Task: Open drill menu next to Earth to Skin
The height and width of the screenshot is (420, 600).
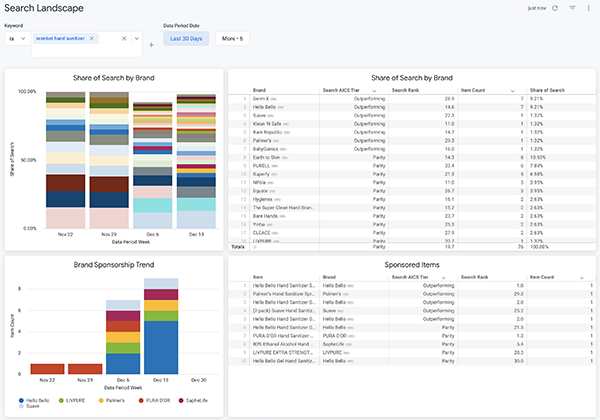Action: [x=285, y=158]
